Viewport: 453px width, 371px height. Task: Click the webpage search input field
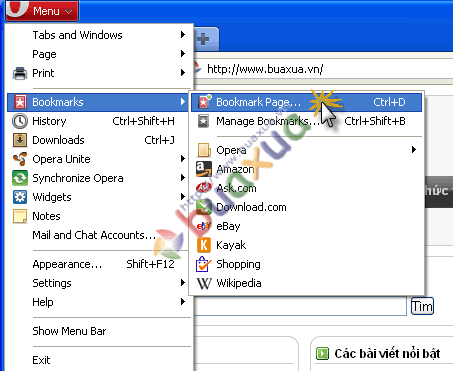point(300,306)
